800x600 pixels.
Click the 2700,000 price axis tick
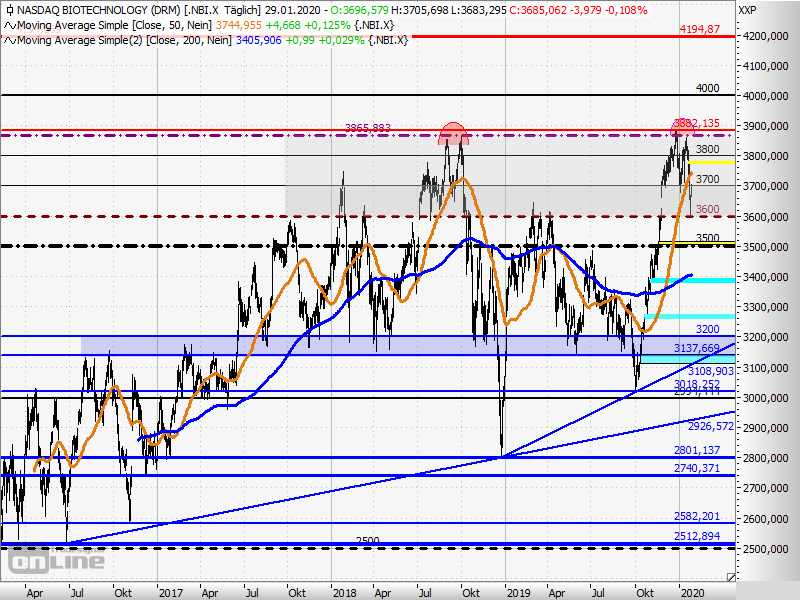[766, 488]
